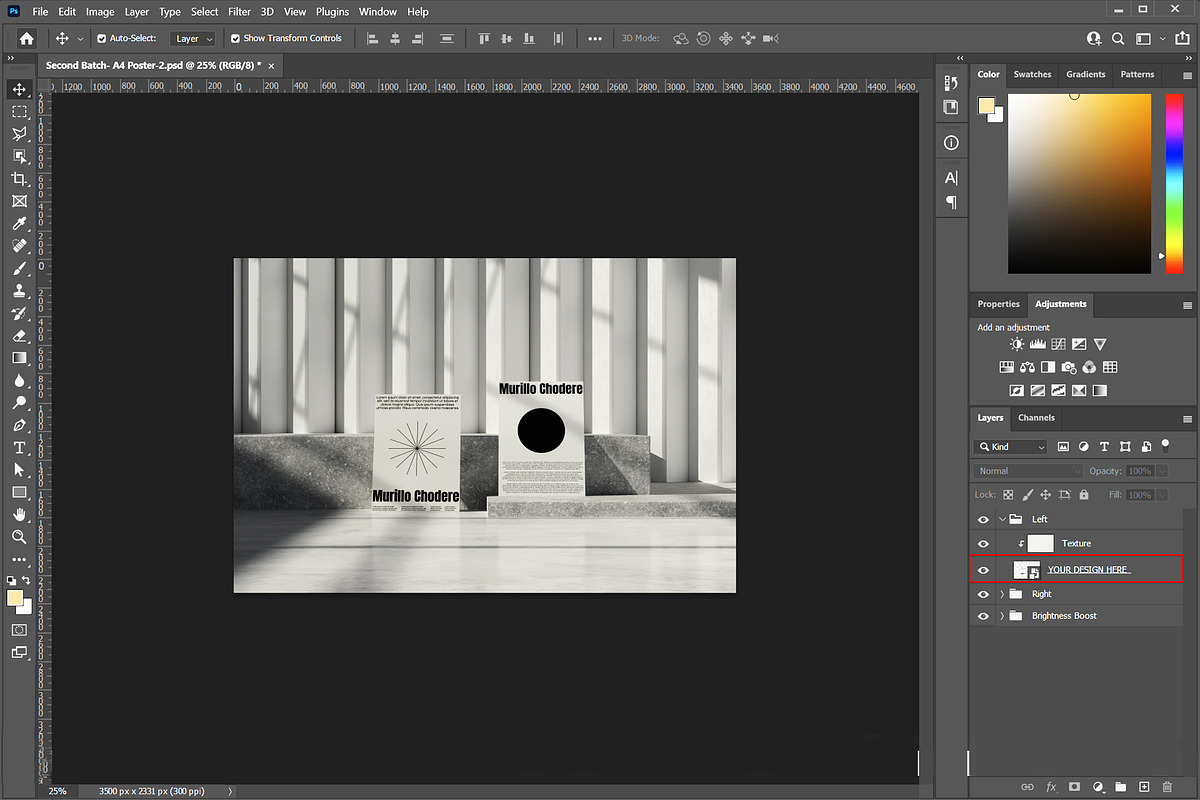Screen dimensions: 1200x800
Task: Expand the Brightness Boost layer group
Action: [1002, 616]
